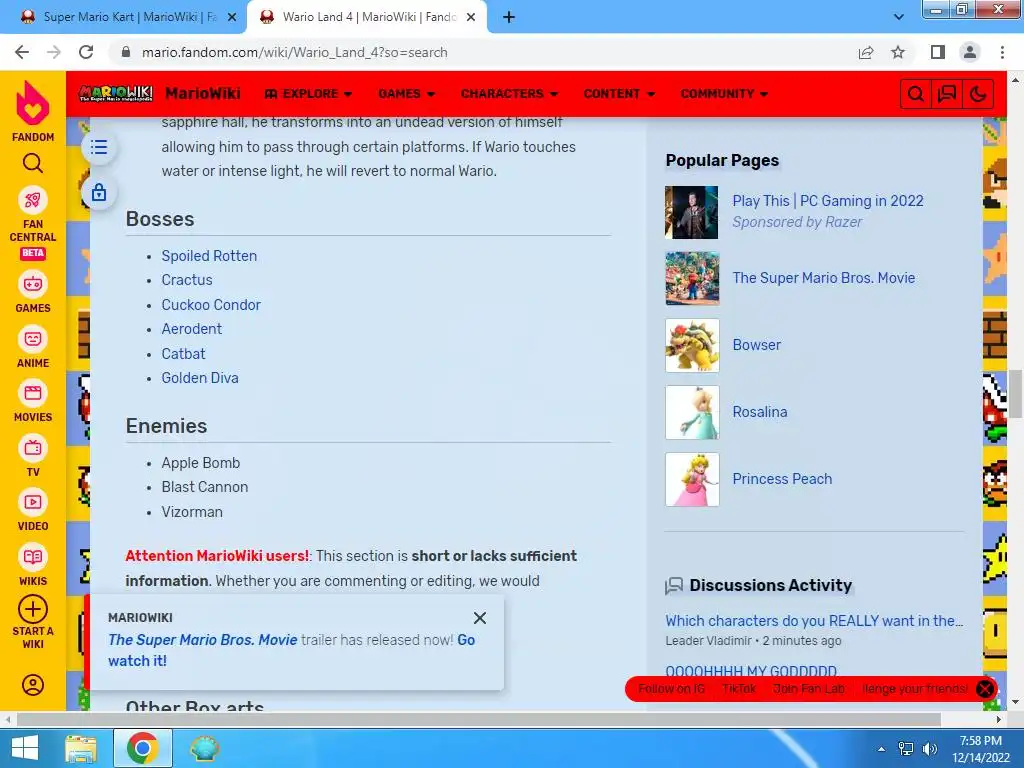Bookmark this page with star icon
This screenshot has width=1024, height=768.
tap(898, 52)
